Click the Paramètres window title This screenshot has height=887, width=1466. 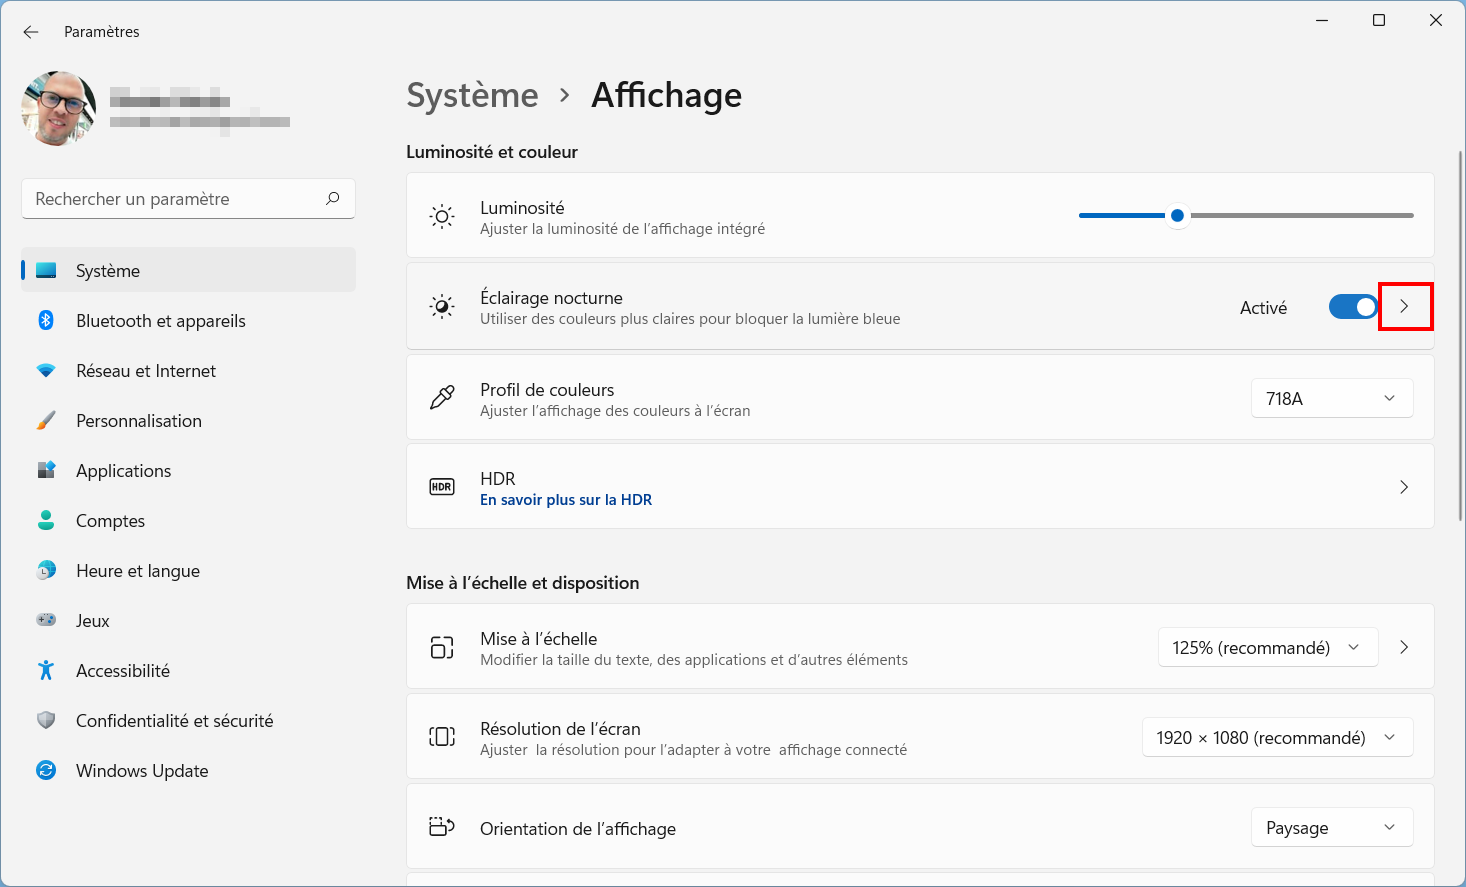point(102,32)
